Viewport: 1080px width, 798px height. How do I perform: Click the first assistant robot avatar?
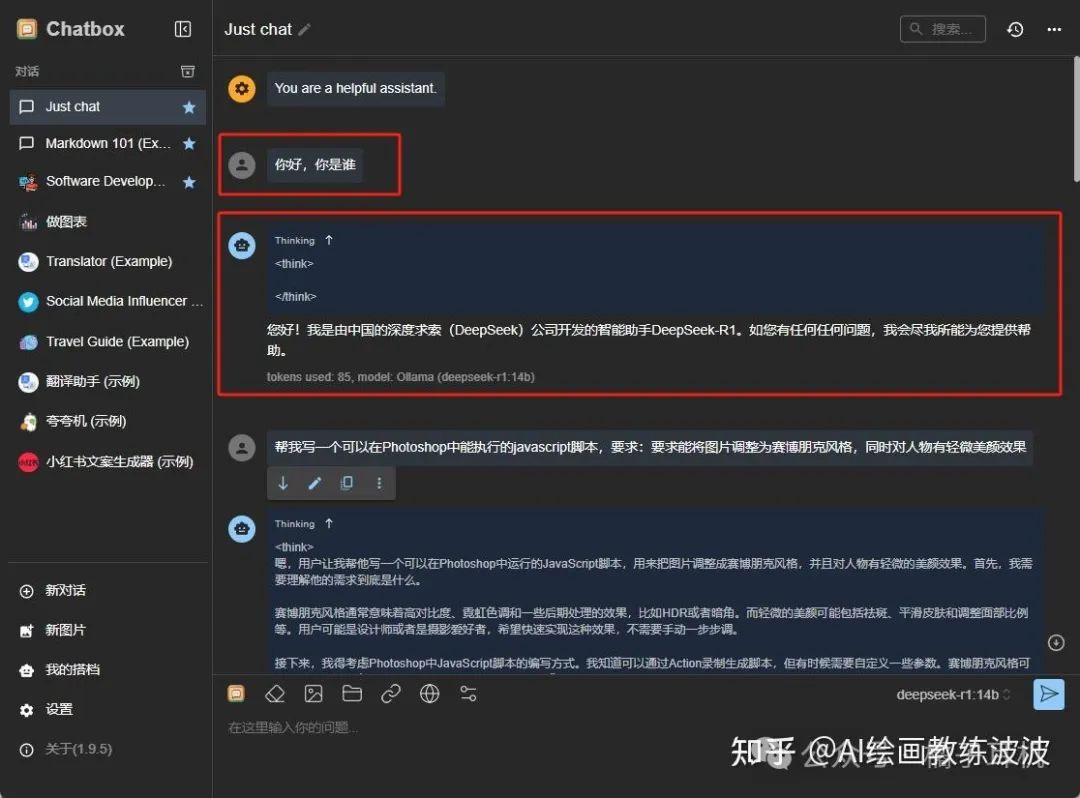[x=242, y=246]
